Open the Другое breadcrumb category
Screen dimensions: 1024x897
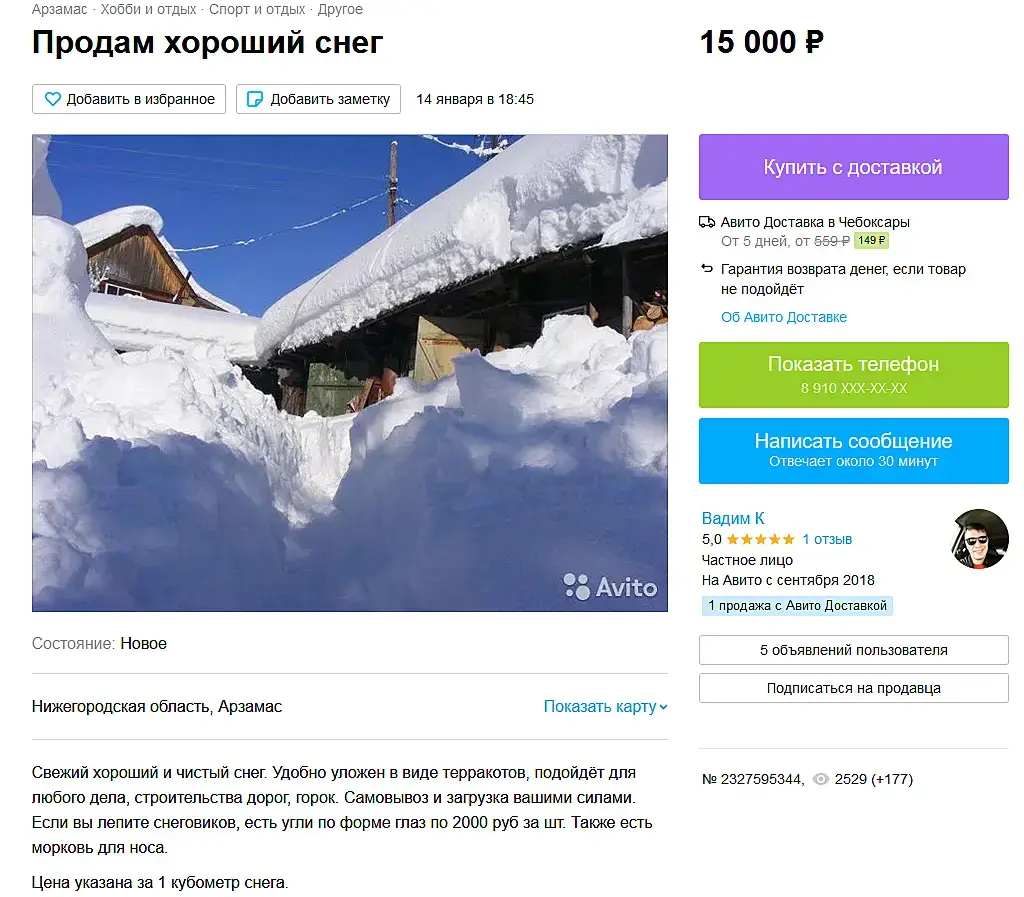(340, 9)
